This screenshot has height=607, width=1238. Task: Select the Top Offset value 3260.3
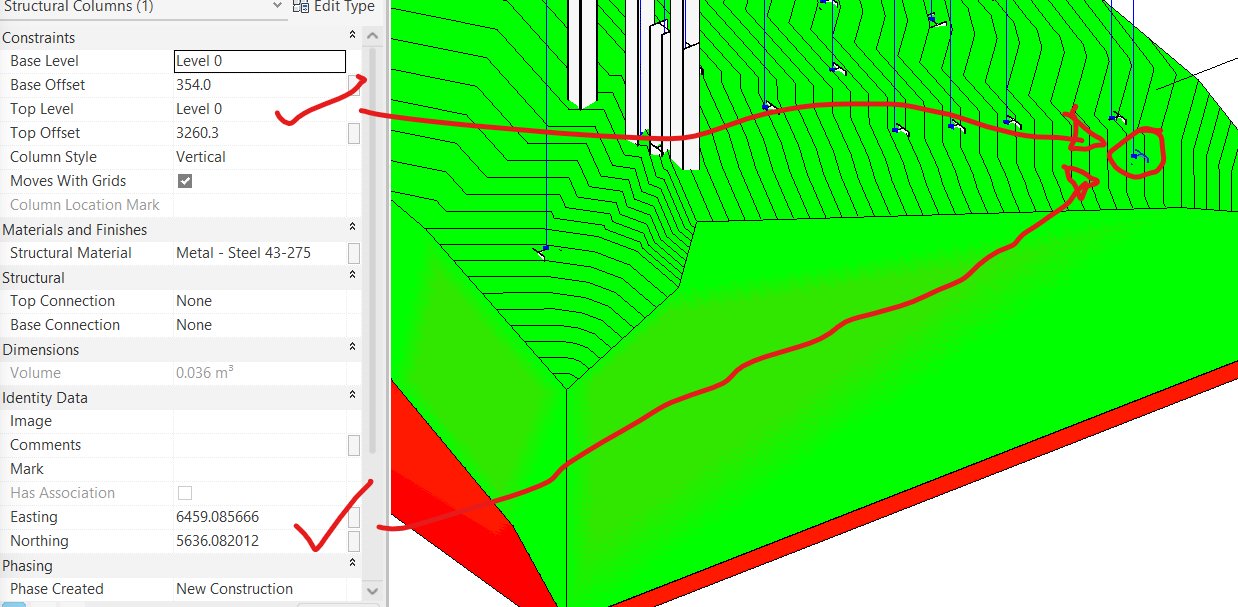(x=197, y=133)
